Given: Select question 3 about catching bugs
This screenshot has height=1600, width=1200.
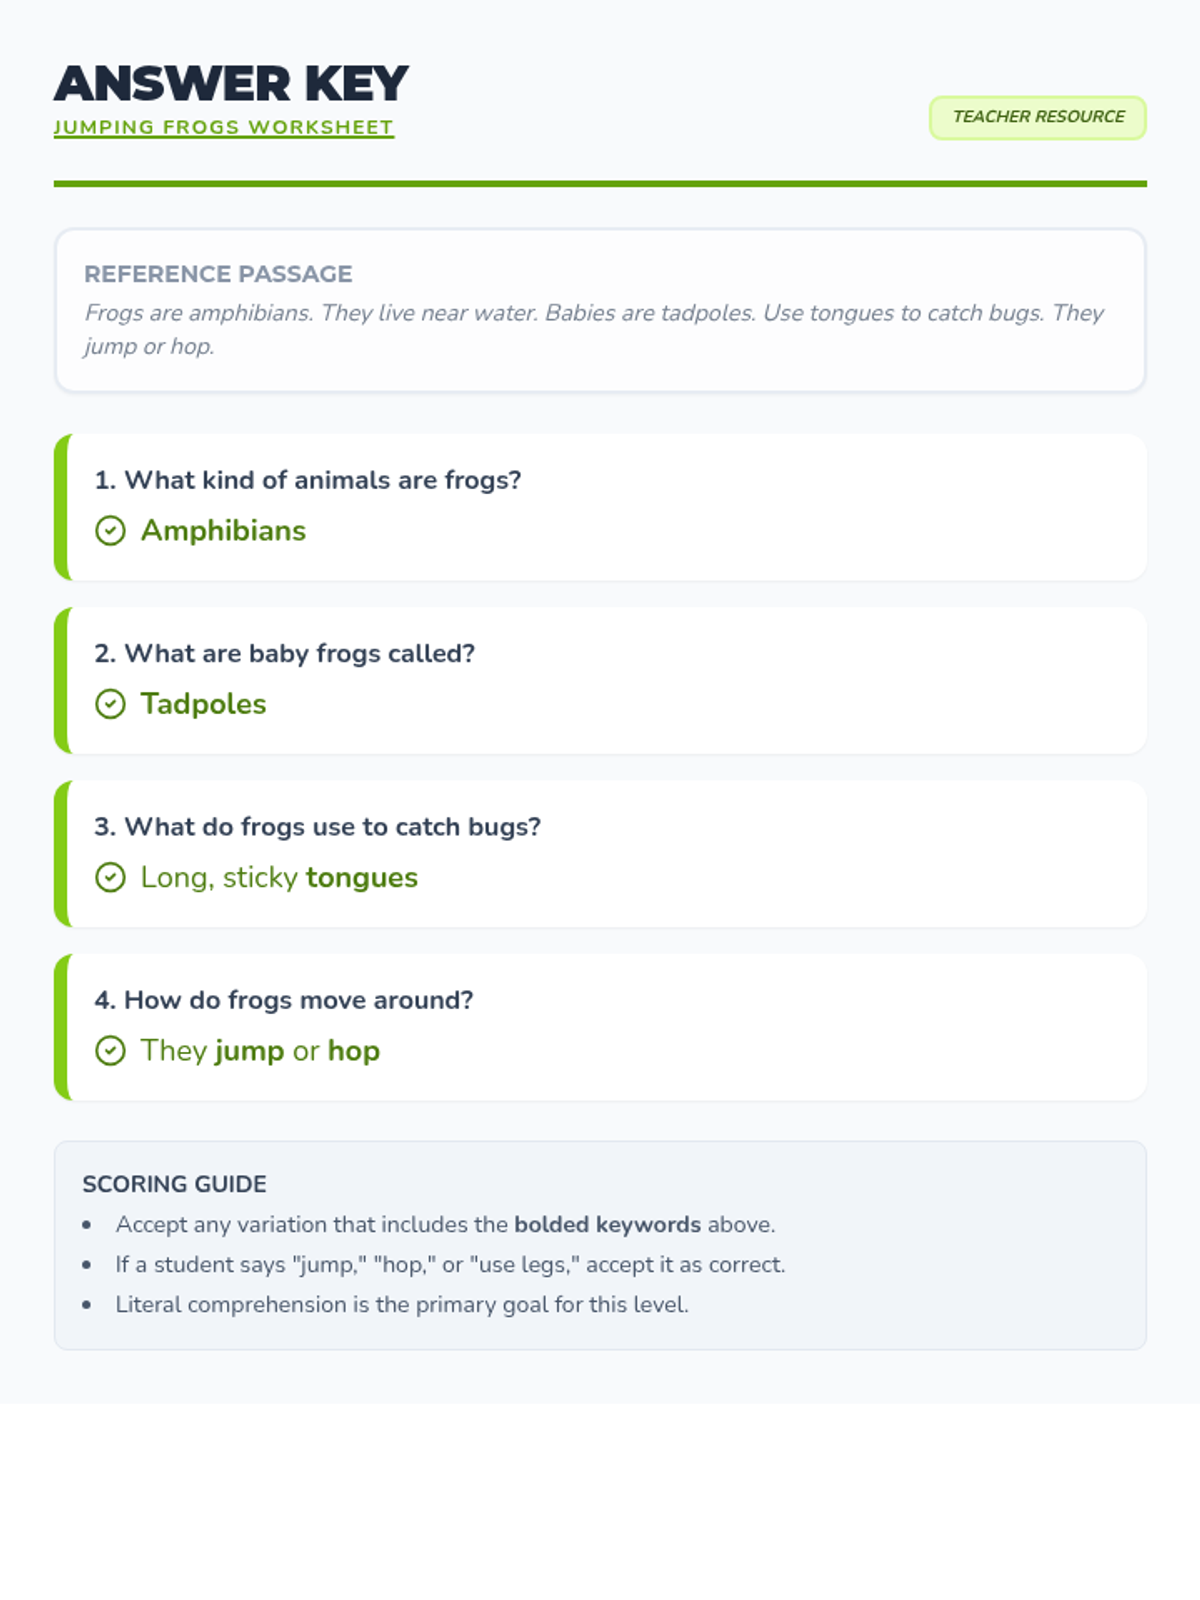Looking at the screenshot, I should pos(317,827).
